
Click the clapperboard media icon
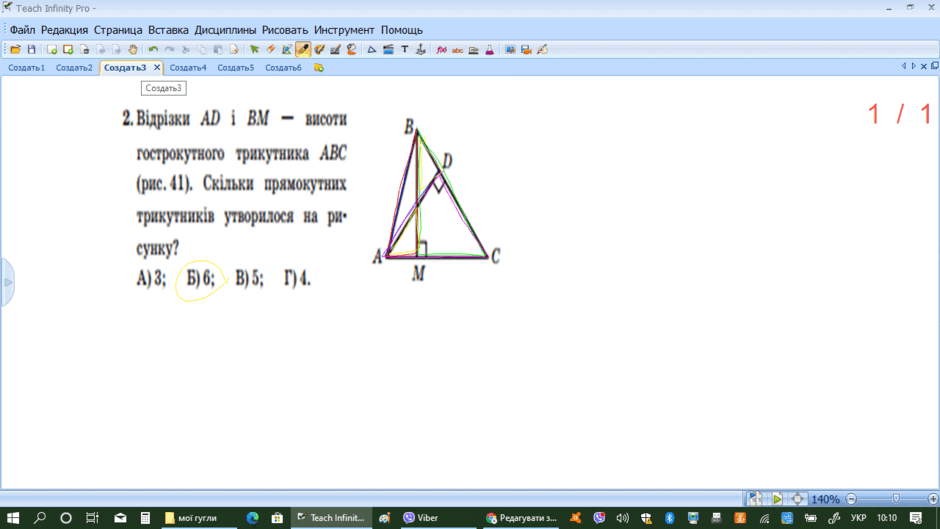click(388, 50)
